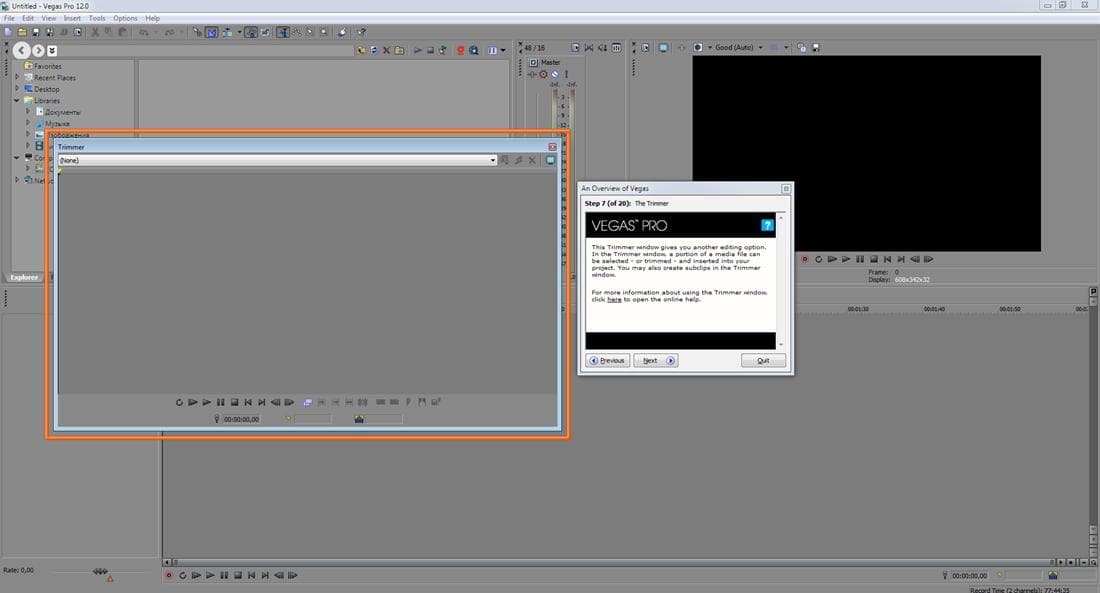Screen dimensions: 1100x593
Task: Toggle the Master bus Solo button
Action: click(566, 74)
